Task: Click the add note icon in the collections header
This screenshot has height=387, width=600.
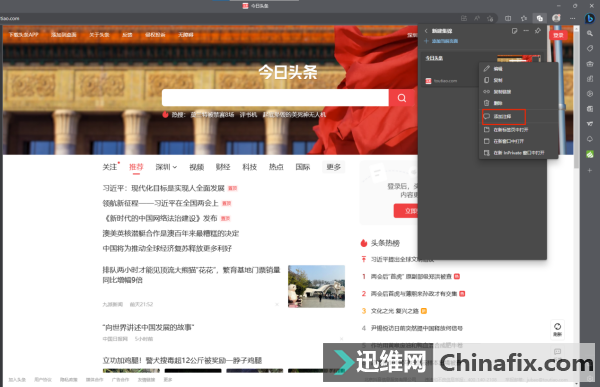Action: 514,31
